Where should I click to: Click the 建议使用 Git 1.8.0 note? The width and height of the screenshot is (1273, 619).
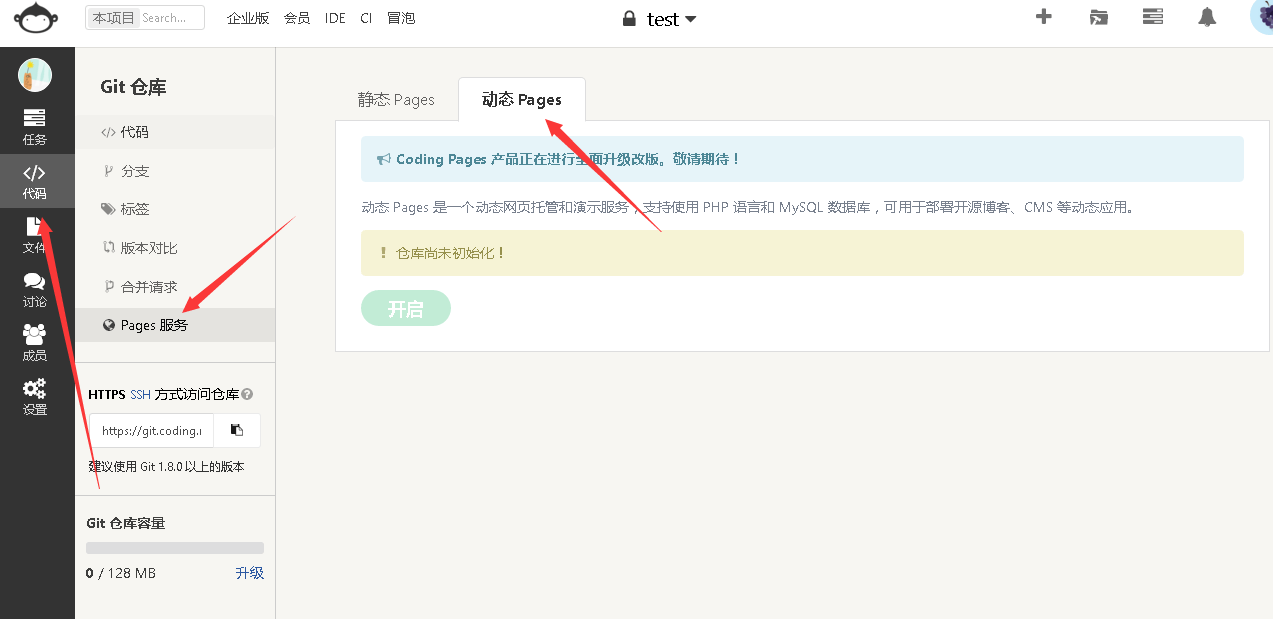point(167,466)
